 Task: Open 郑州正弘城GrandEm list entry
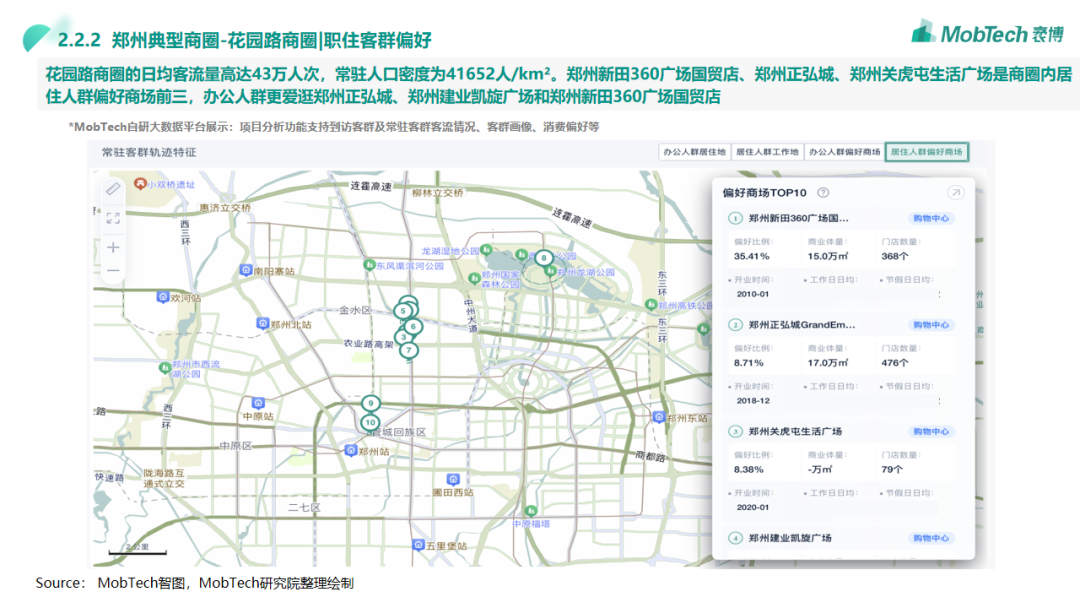click(802, 325)
